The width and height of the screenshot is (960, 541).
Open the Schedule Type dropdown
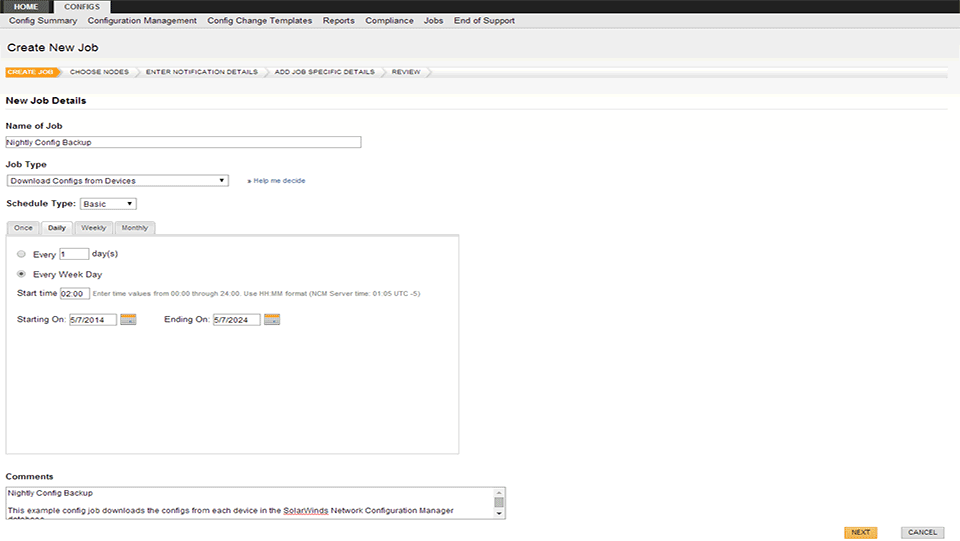[x=109, y=204]
